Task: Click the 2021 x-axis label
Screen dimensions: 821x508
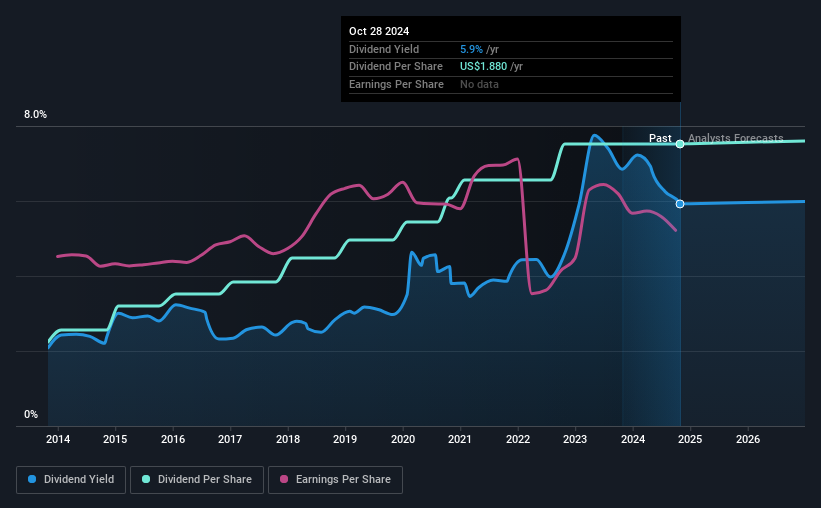Action: [460, 439]
